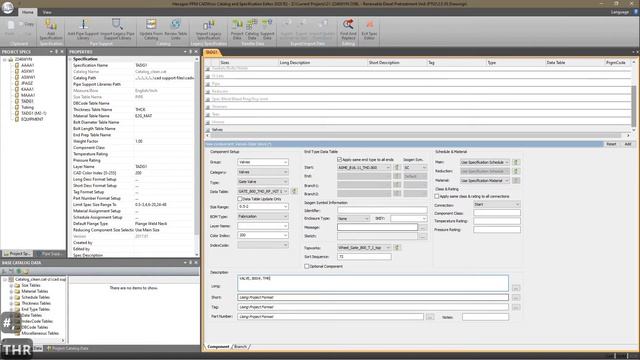Open Project Data in ribbon

pos(237,29)
